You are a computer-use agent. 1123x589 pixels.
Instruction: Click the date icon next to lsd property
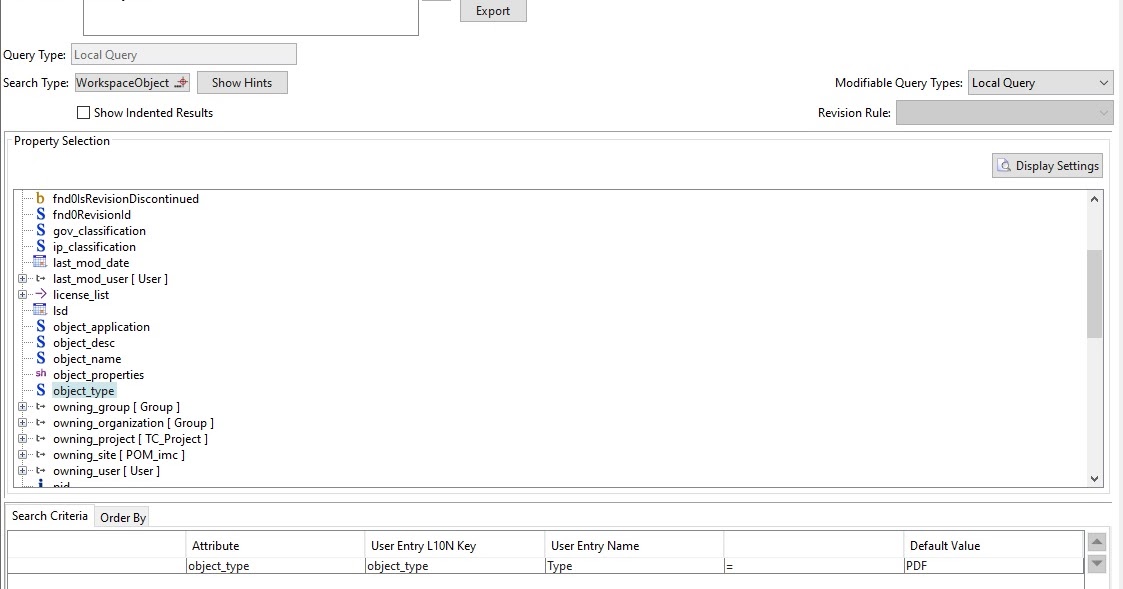38,310
